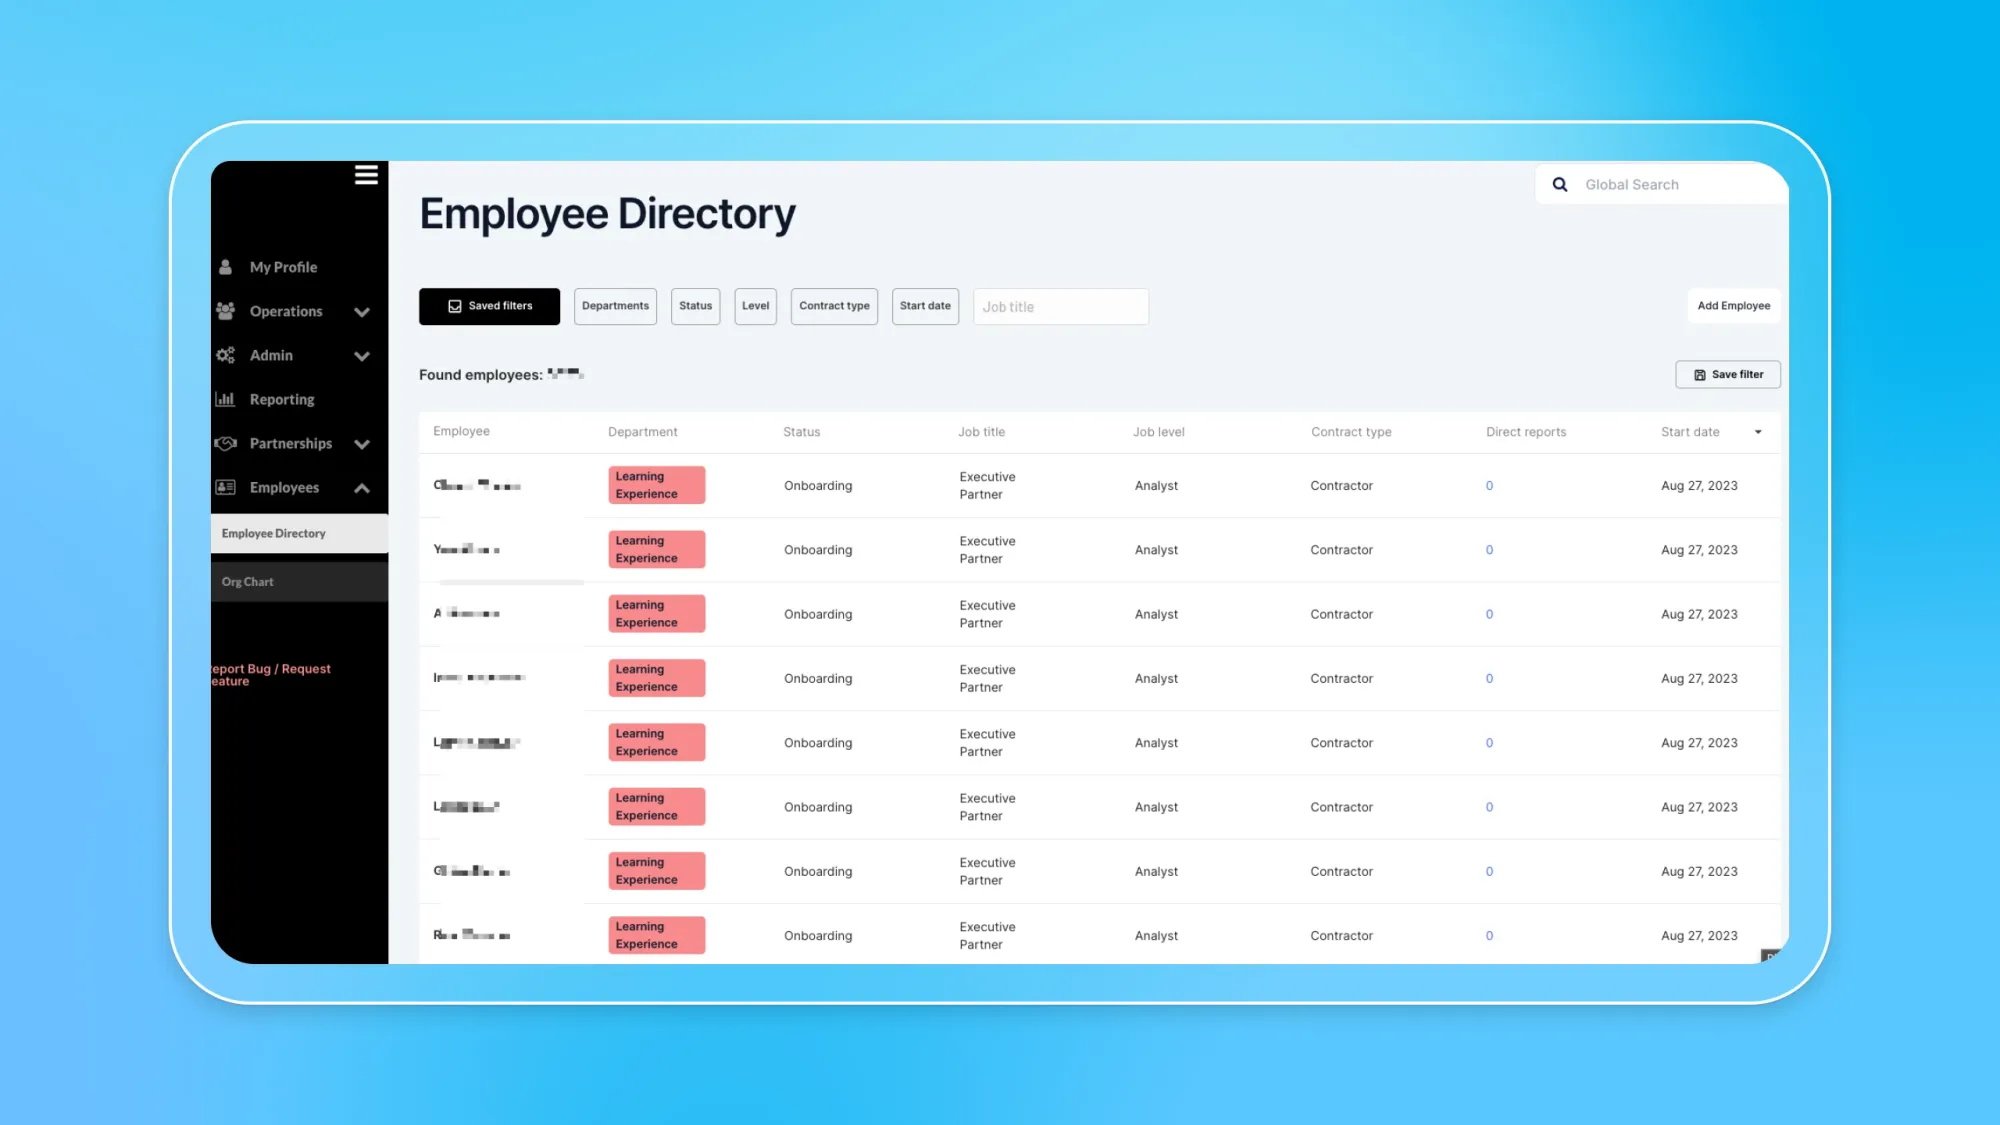Click the Partnerships handshake icon
This screenshot has width=2000, height=1125.
click(225, 443)
